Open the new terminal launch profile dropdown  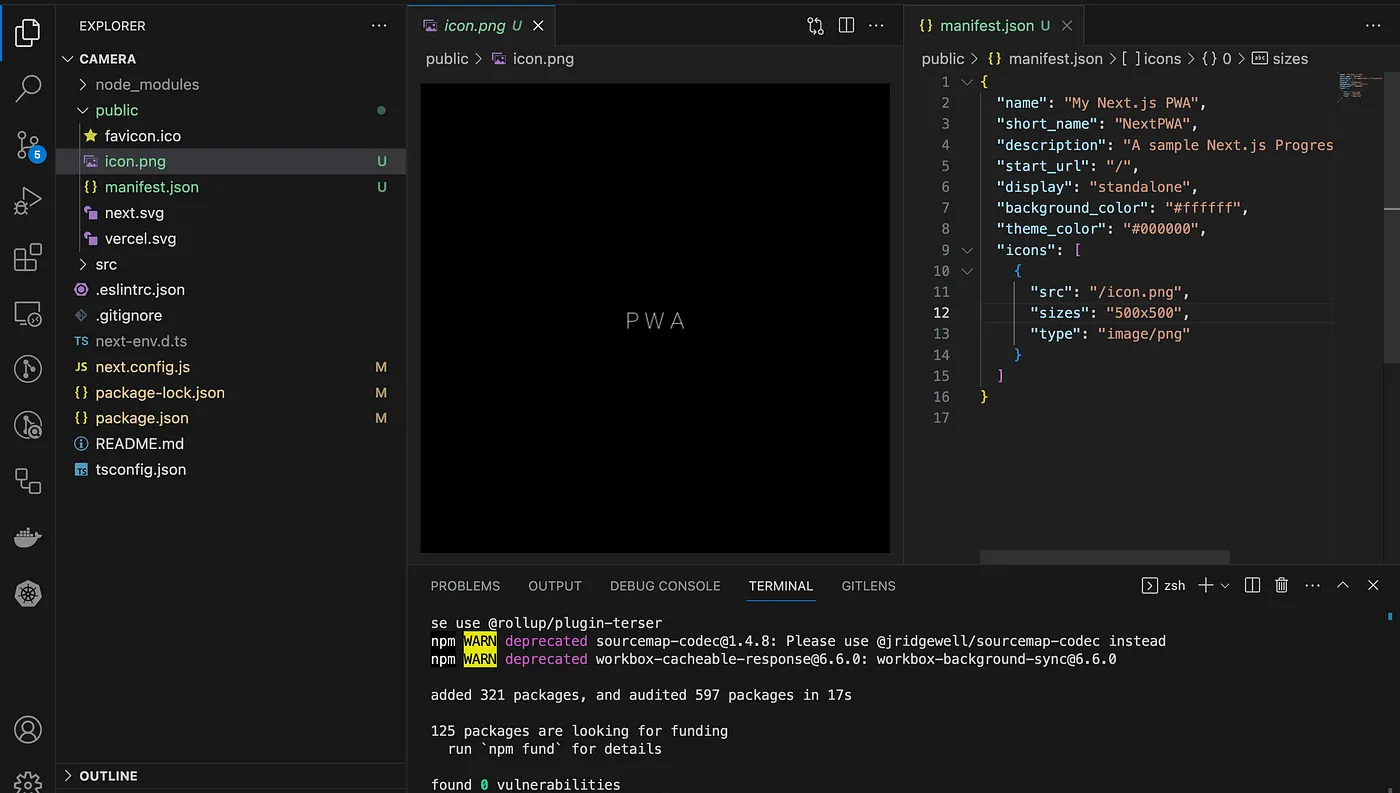[1225, 585]
